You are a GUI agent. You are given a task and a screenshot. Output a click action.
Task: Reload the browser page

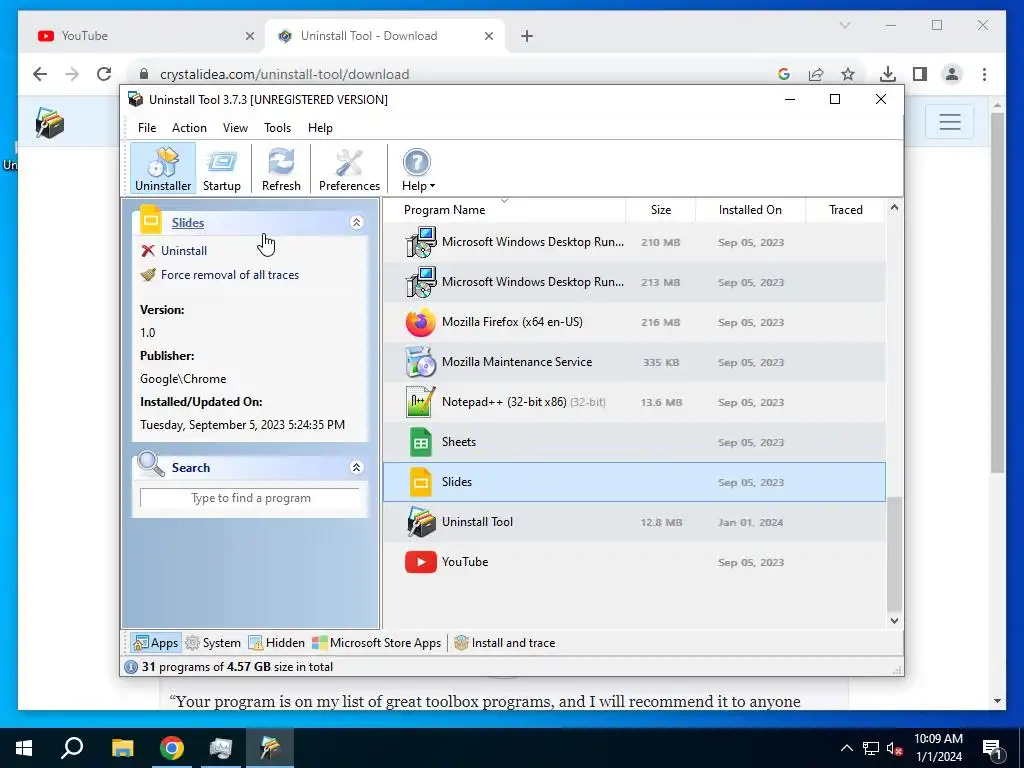tap(104, 74)
